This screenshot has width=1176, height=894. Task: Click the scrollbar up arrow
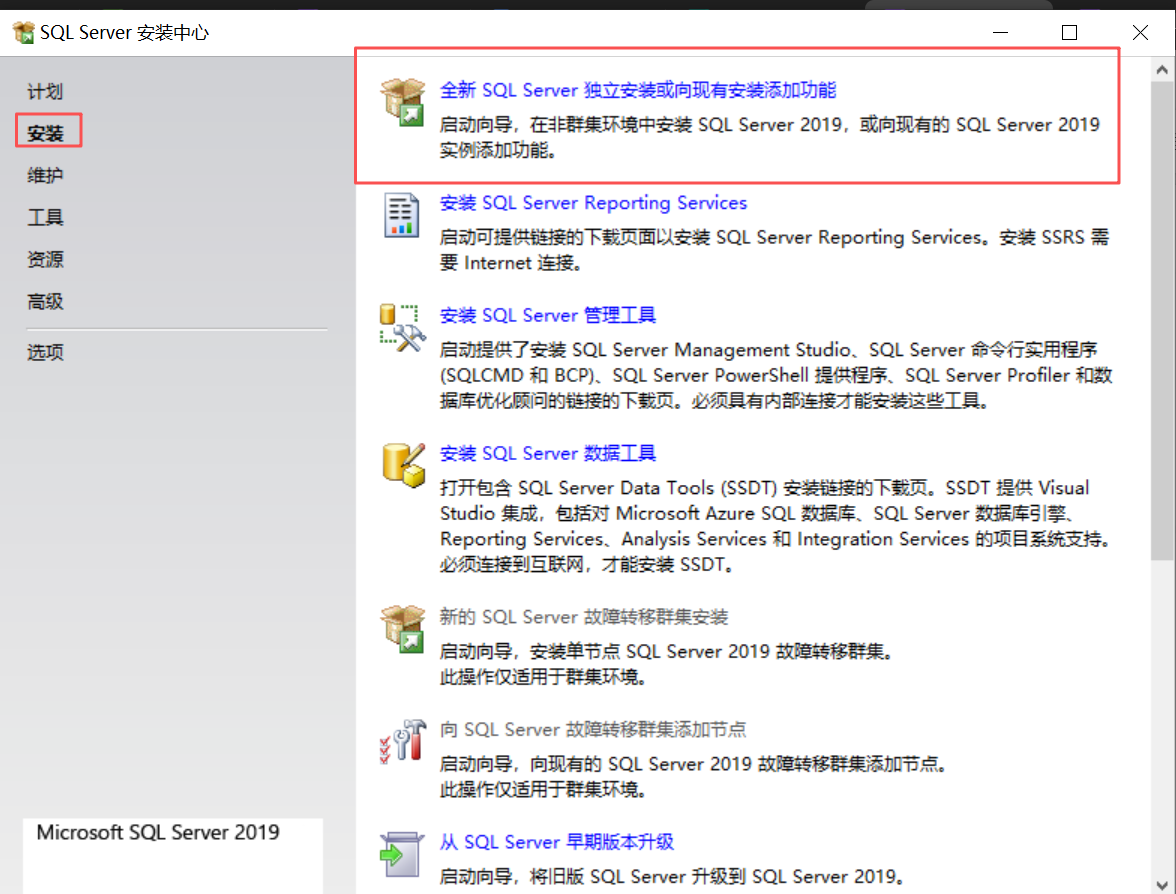1162,70
